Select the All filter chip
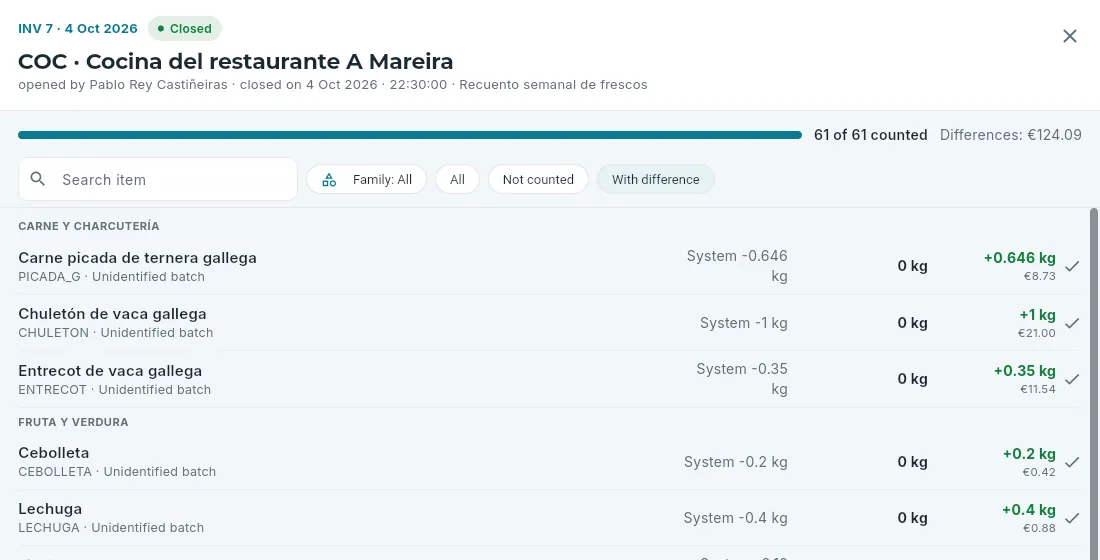The image size is (1100, 560). point(457,180)
